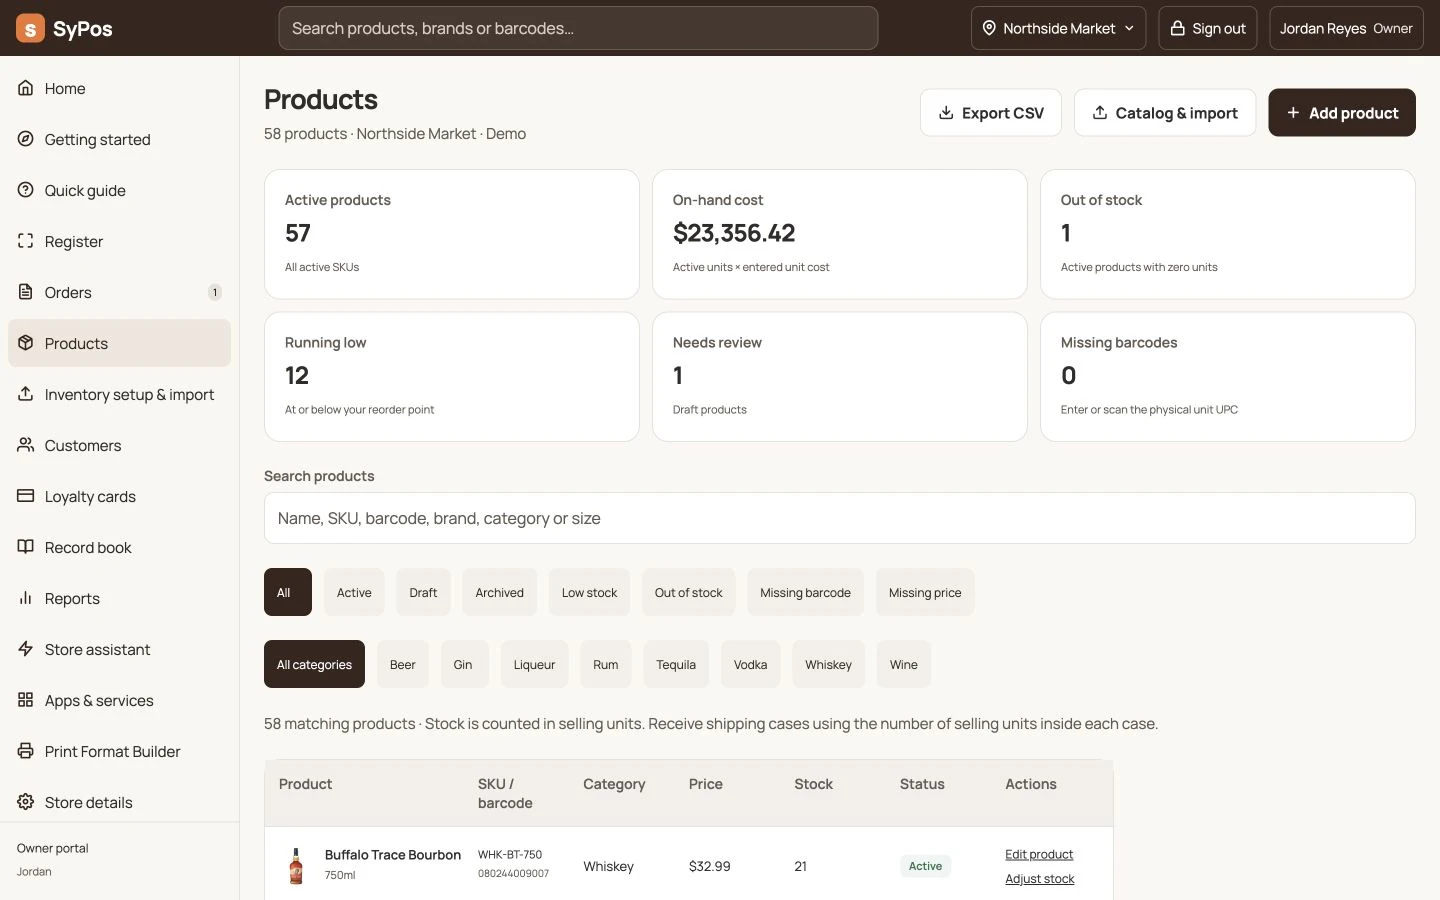1440x900 pixels.
Task: Filter products by Active status
Action: coord(354,592)
